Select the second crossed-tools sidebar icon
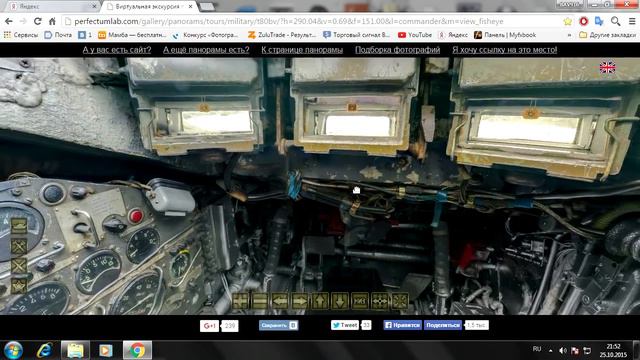Viewport: 640px width, 360px height. (19, 246)
